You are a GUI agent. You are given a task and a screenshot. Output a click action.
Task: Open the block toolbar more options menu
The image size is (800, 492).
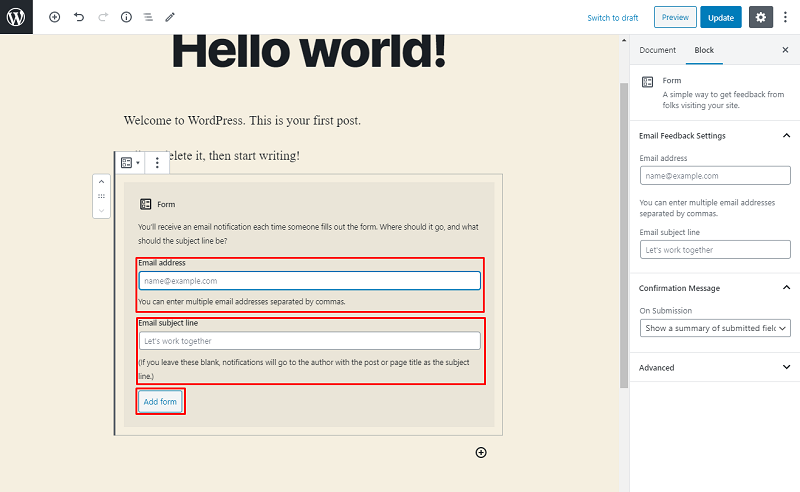tap(157, 163)
